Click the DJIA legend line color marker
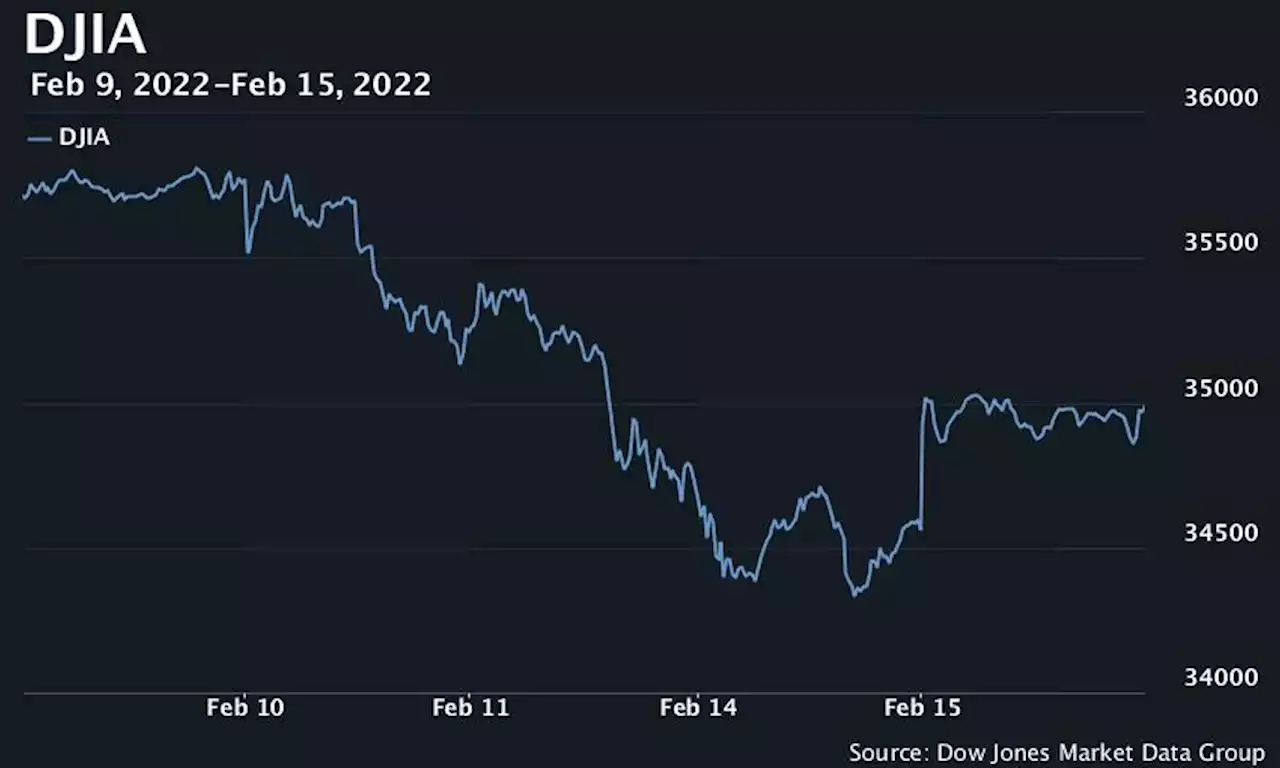 pos(40,139)
